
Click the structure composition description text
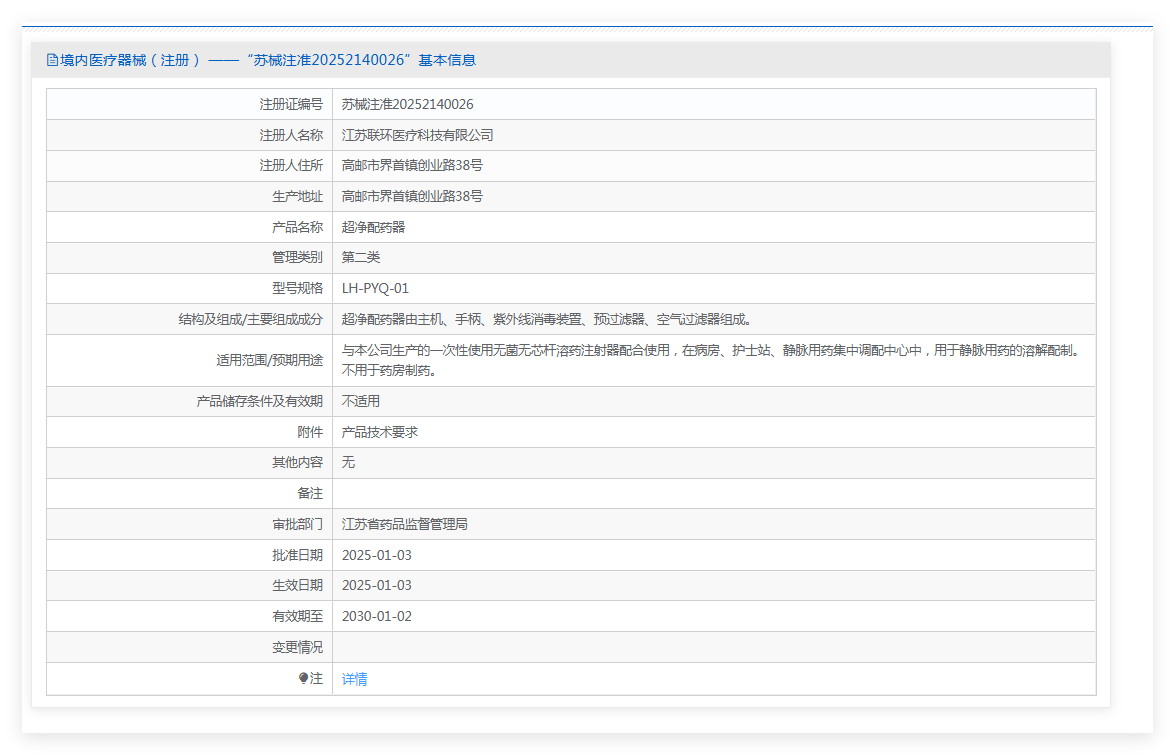point(546,319)
